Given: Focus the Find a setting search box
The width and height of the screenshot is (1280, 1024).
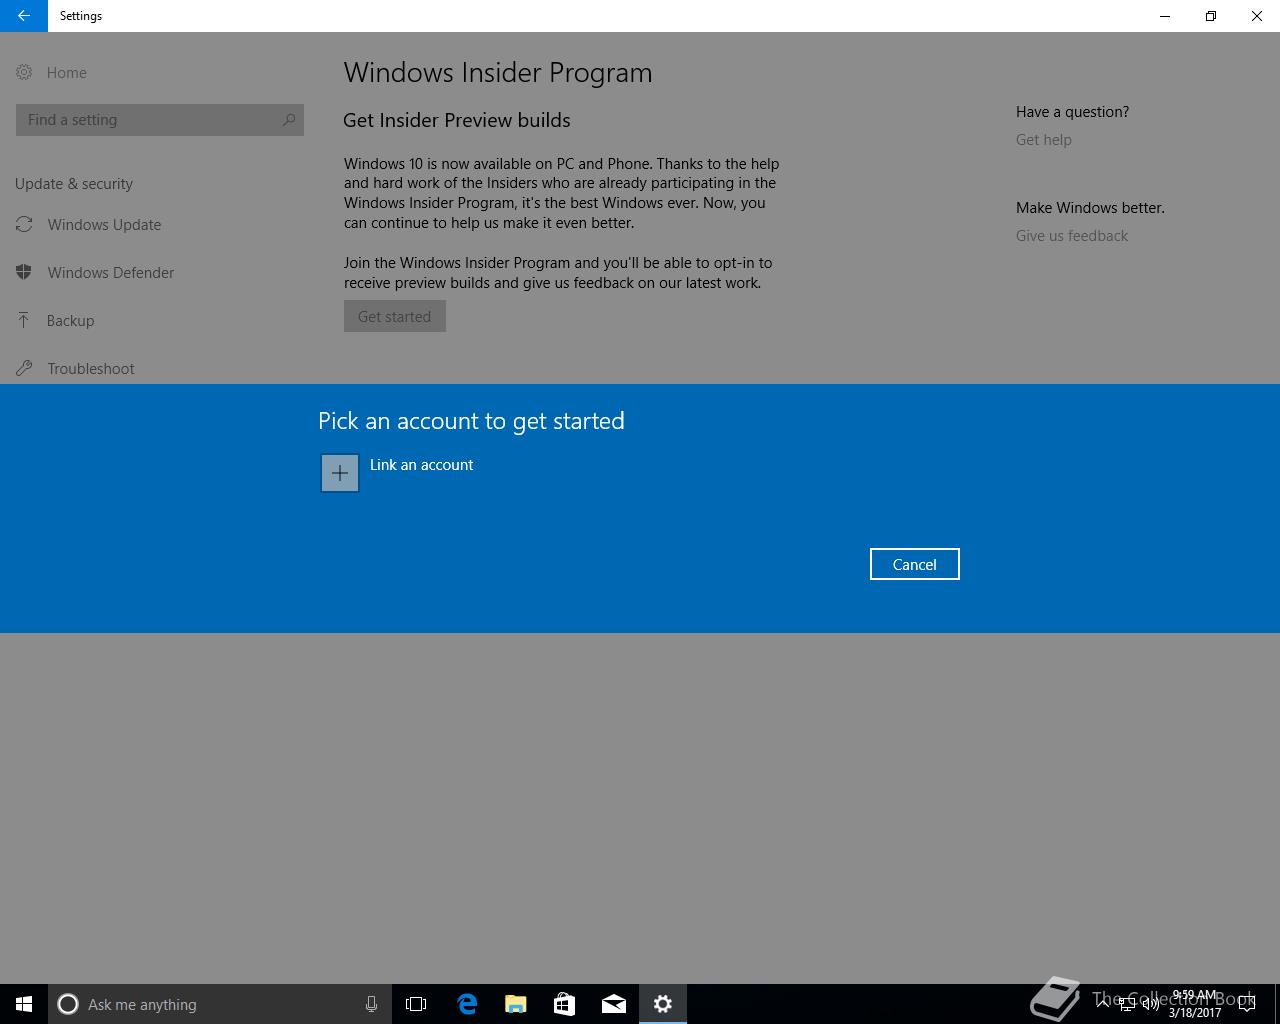Looking at the screenshot, I should pos(160,120).
